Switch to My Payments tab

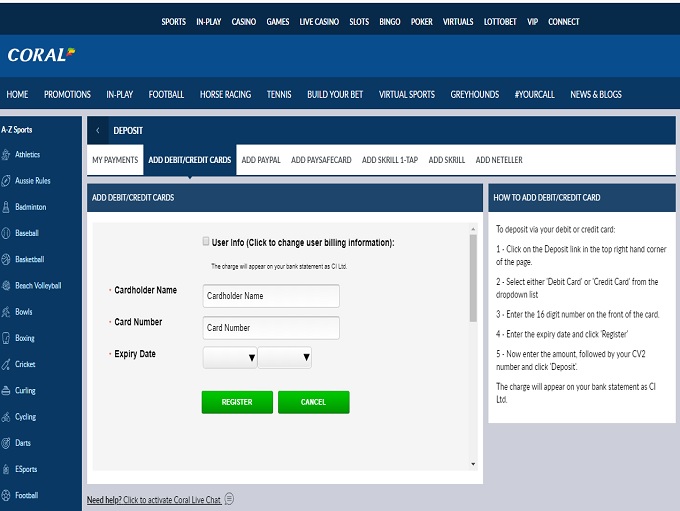tap(115, 160)
